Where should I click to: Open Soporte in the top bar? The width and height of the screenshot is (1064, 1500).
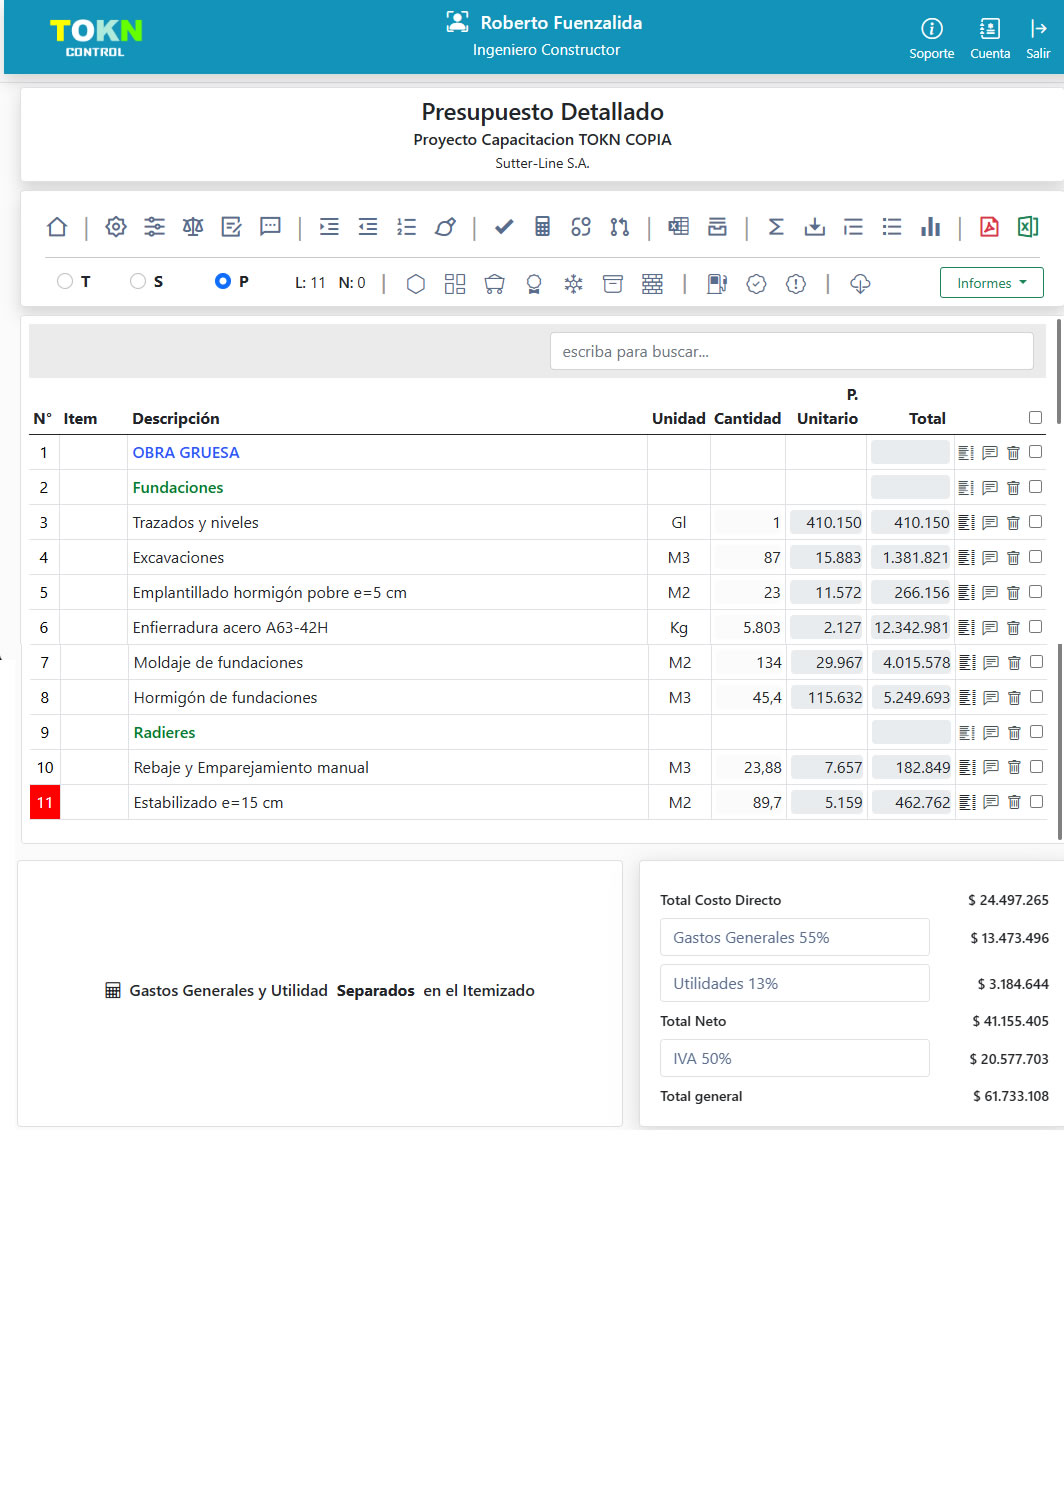coord(931,39)
